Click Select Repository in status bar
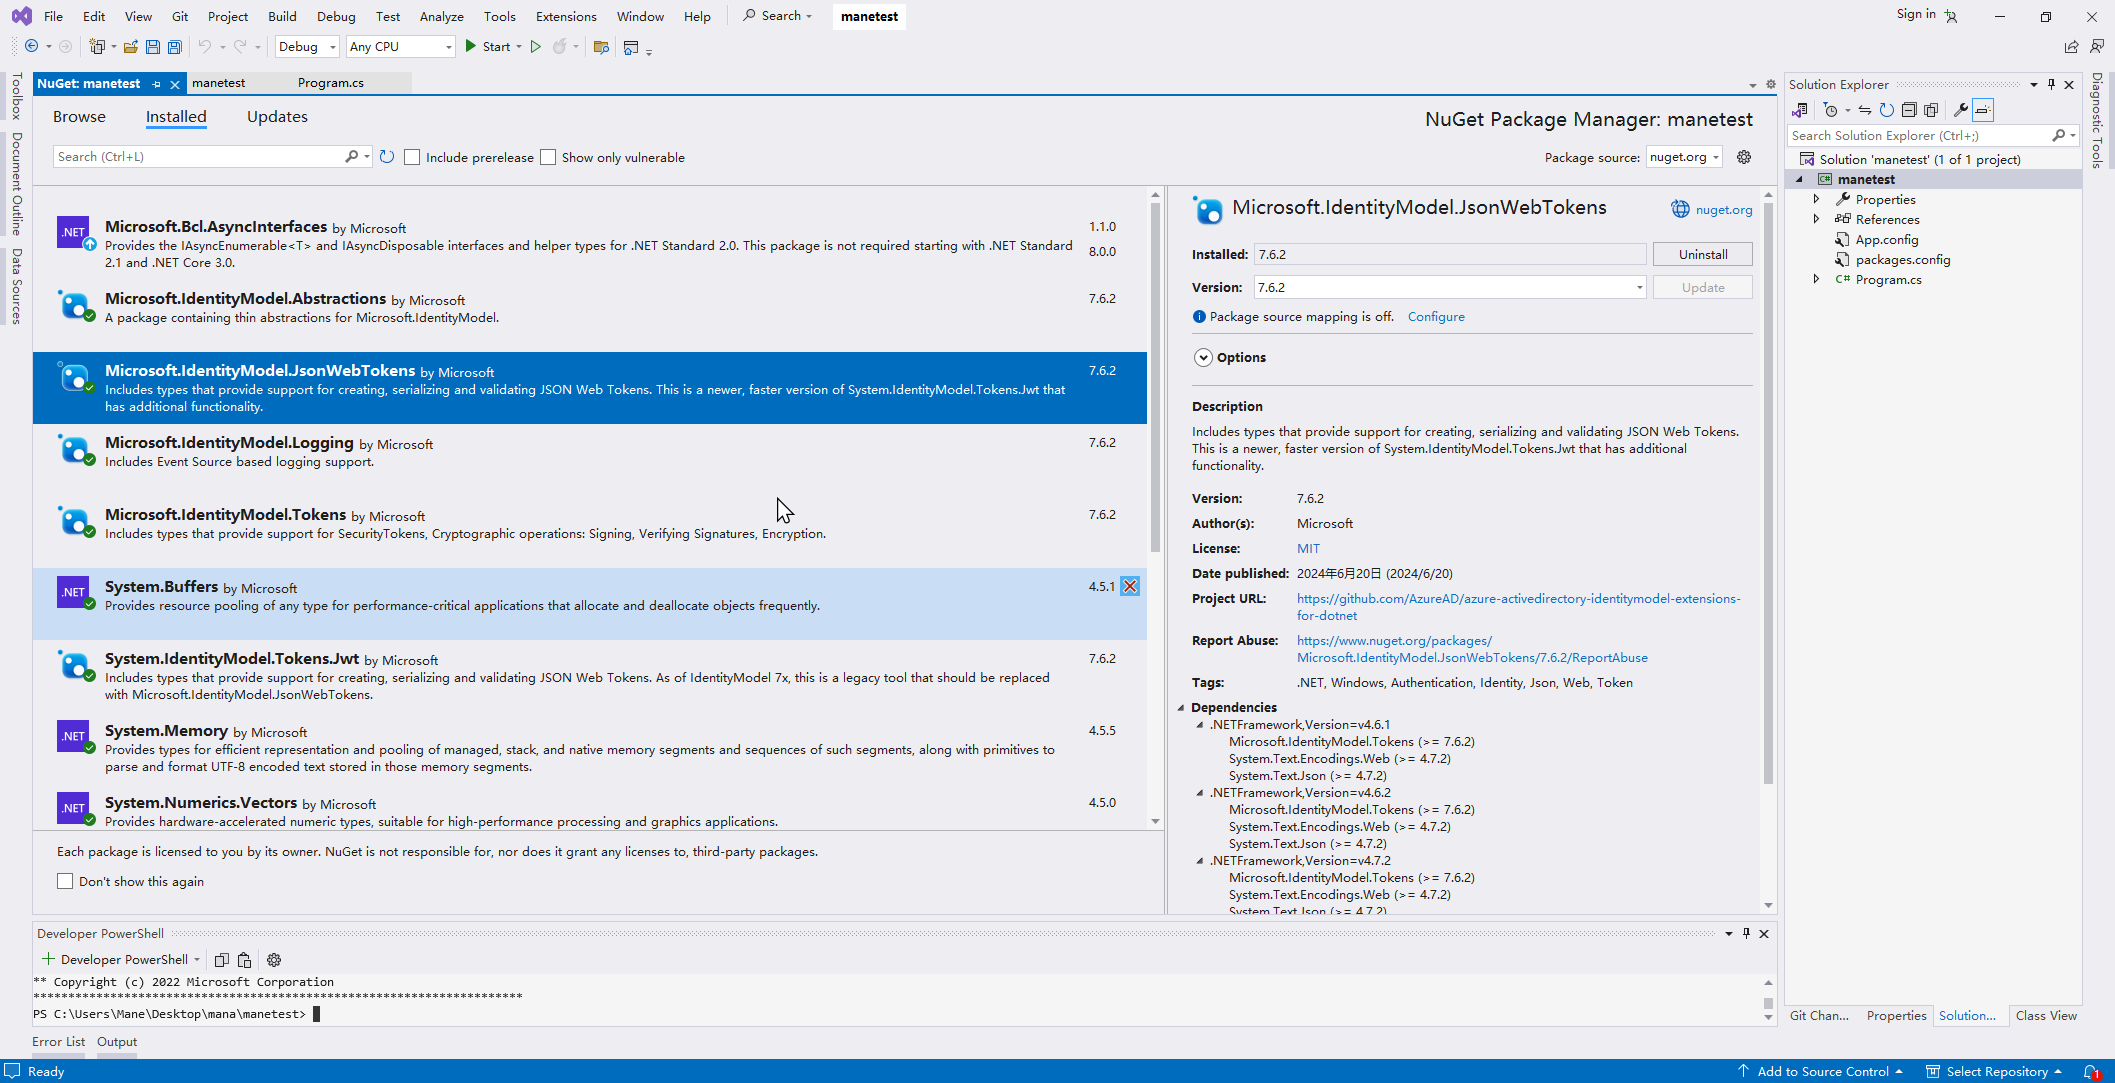The width and height of the screenshot is (2115, 1083). click(1995, 1071)
